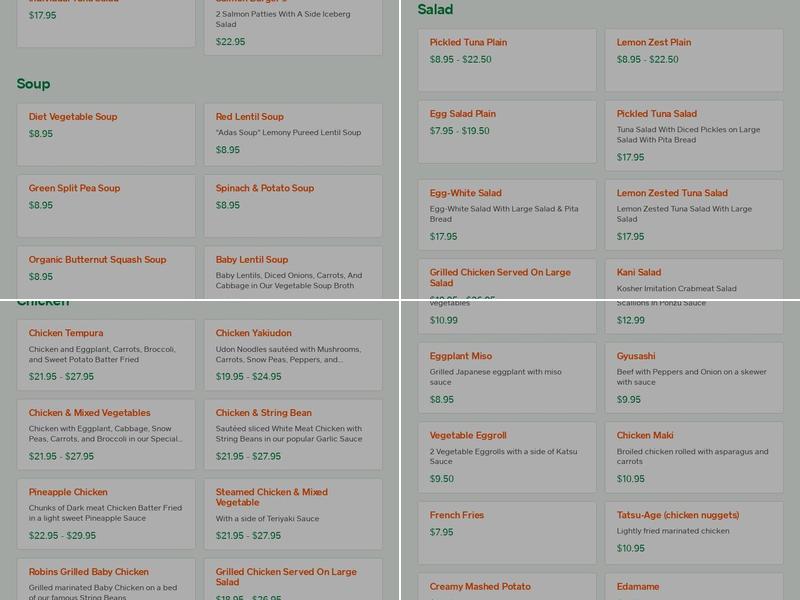Screen dimensions: 800x600
Task: Pick the Pineapple Chicken dish
Action: (x=106, y=513)
